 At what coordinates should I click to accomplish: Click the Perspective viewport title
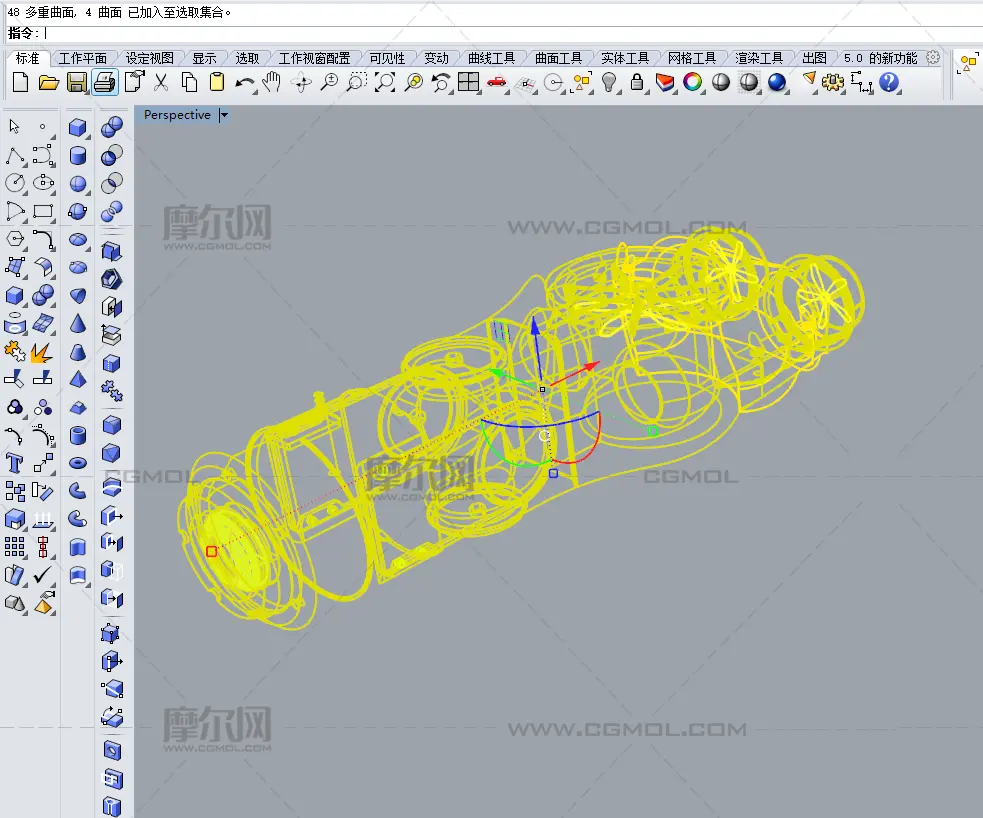point(177,115)
